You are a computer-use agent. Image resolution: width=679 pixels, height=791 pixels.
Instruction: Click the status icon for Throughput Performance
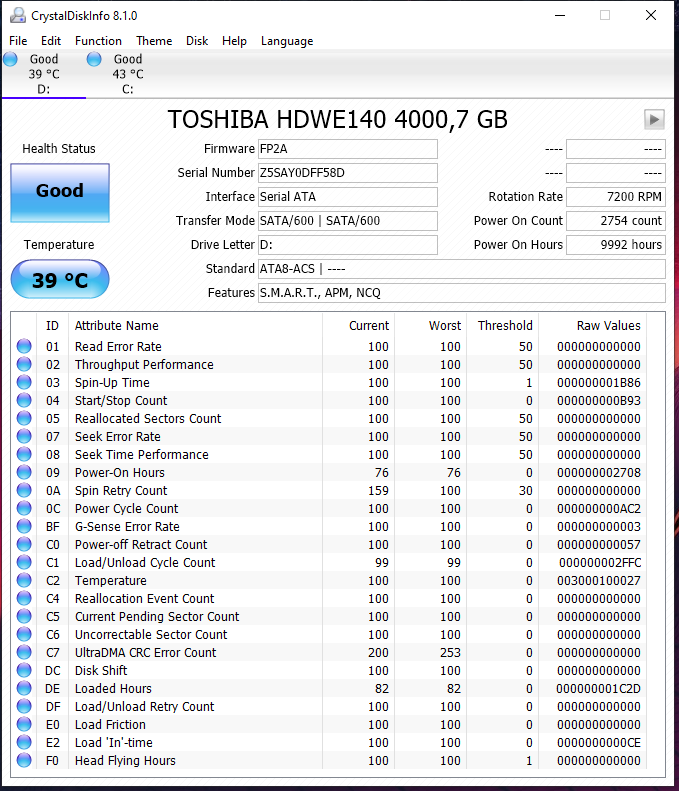coord(24,364)
